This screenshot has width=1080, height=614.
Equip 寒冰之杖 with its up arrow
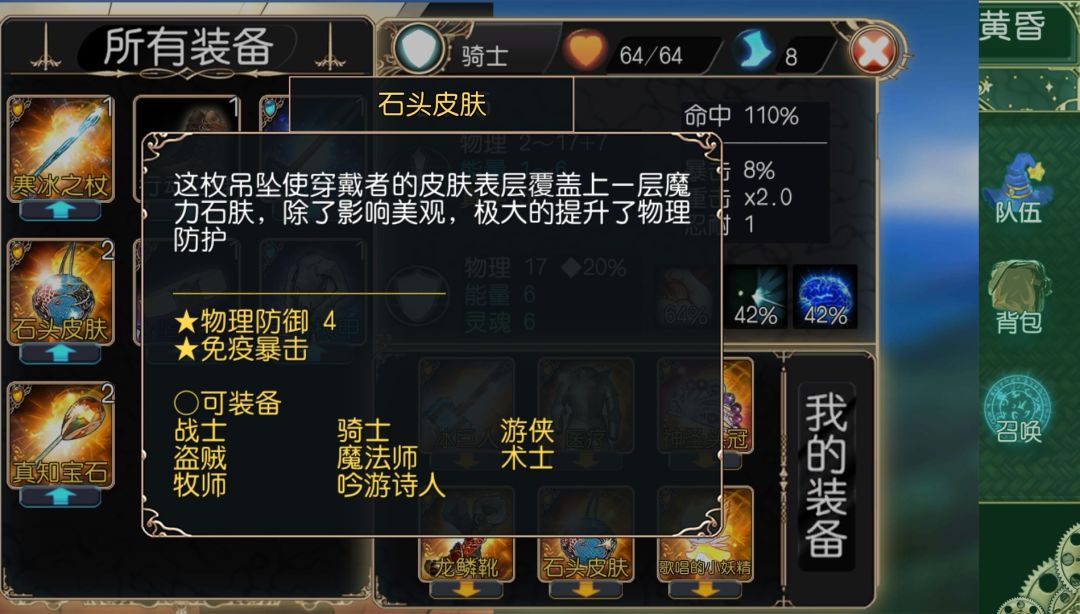point(61,211)
